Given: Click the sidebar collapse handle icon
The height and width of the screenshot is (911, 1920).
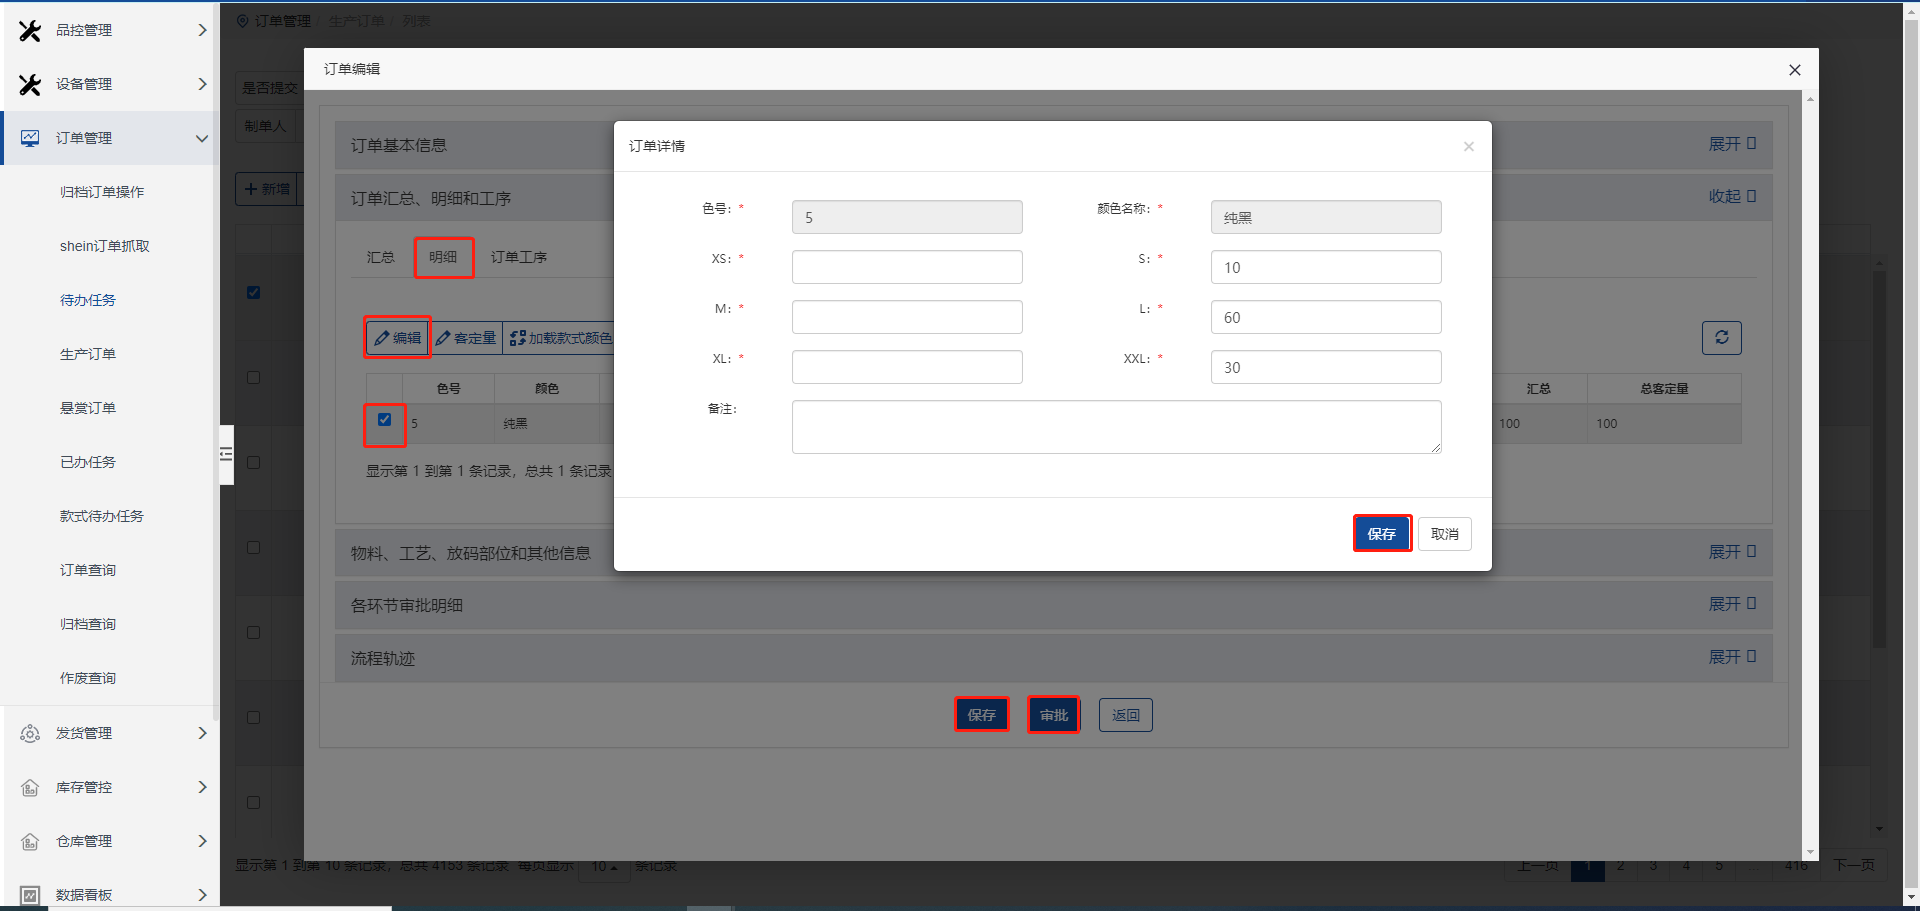Looking at the screenshot, I should point(226,455).
